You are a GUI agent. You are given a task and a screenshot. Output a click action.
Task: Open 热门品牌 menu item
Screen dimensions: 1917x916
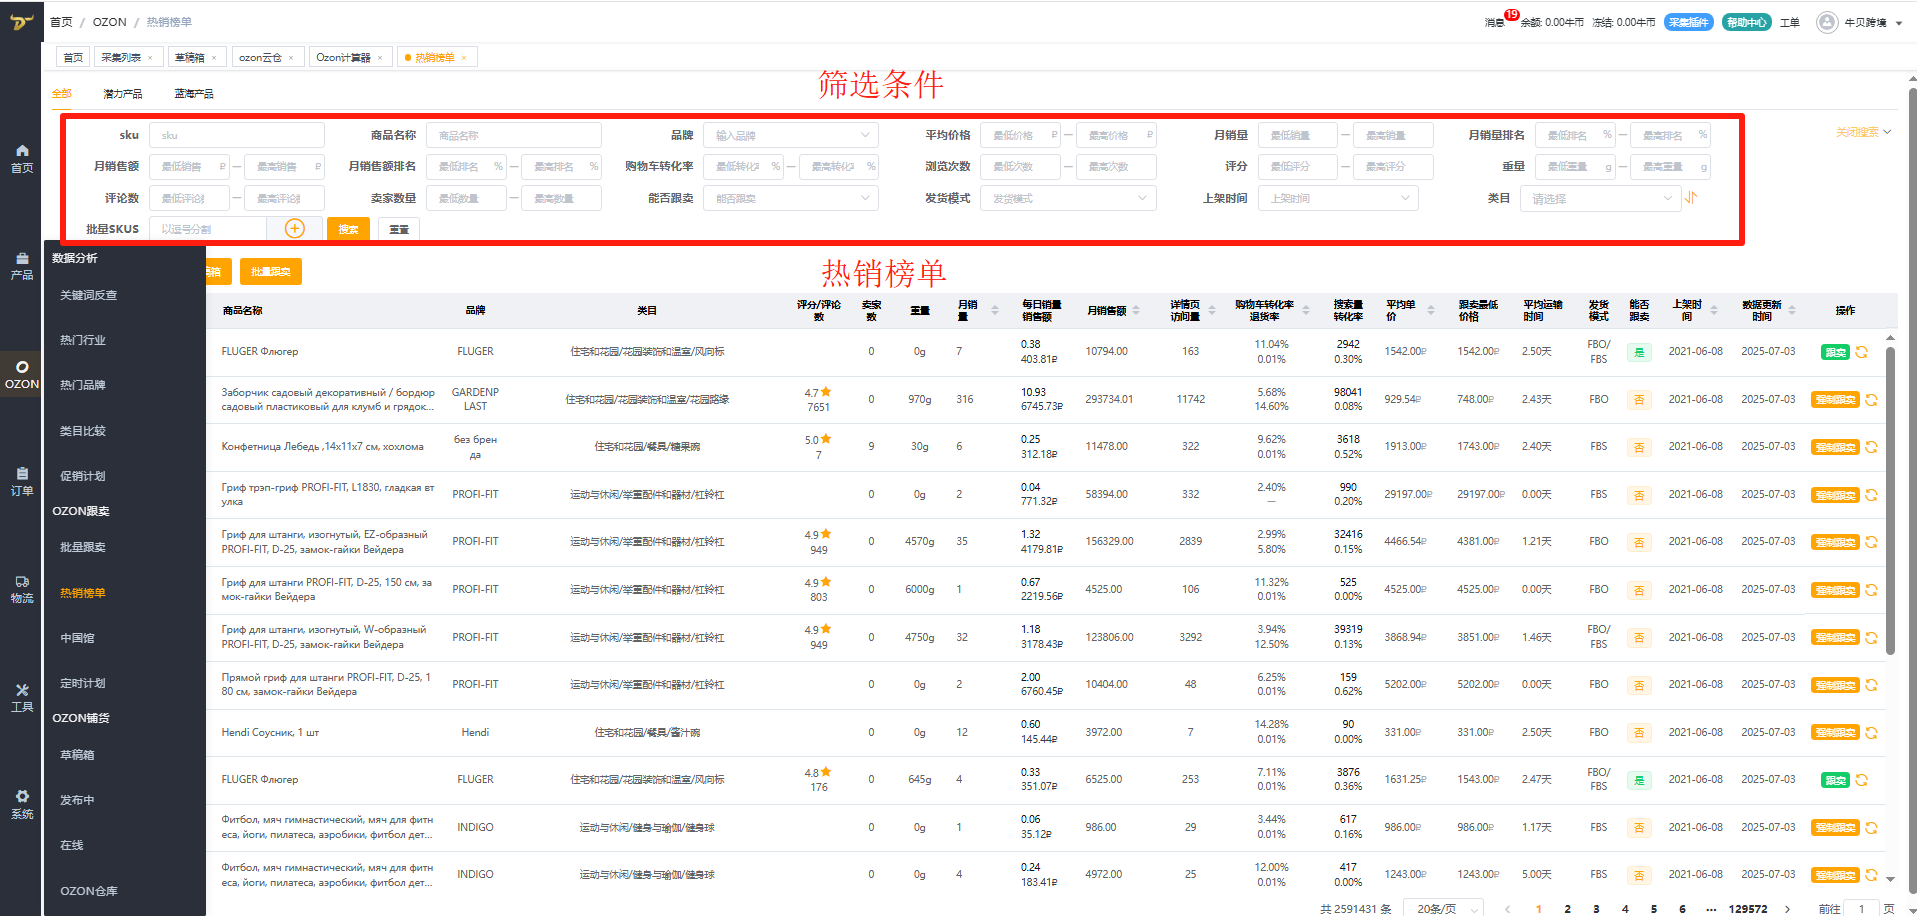[83, 385]
